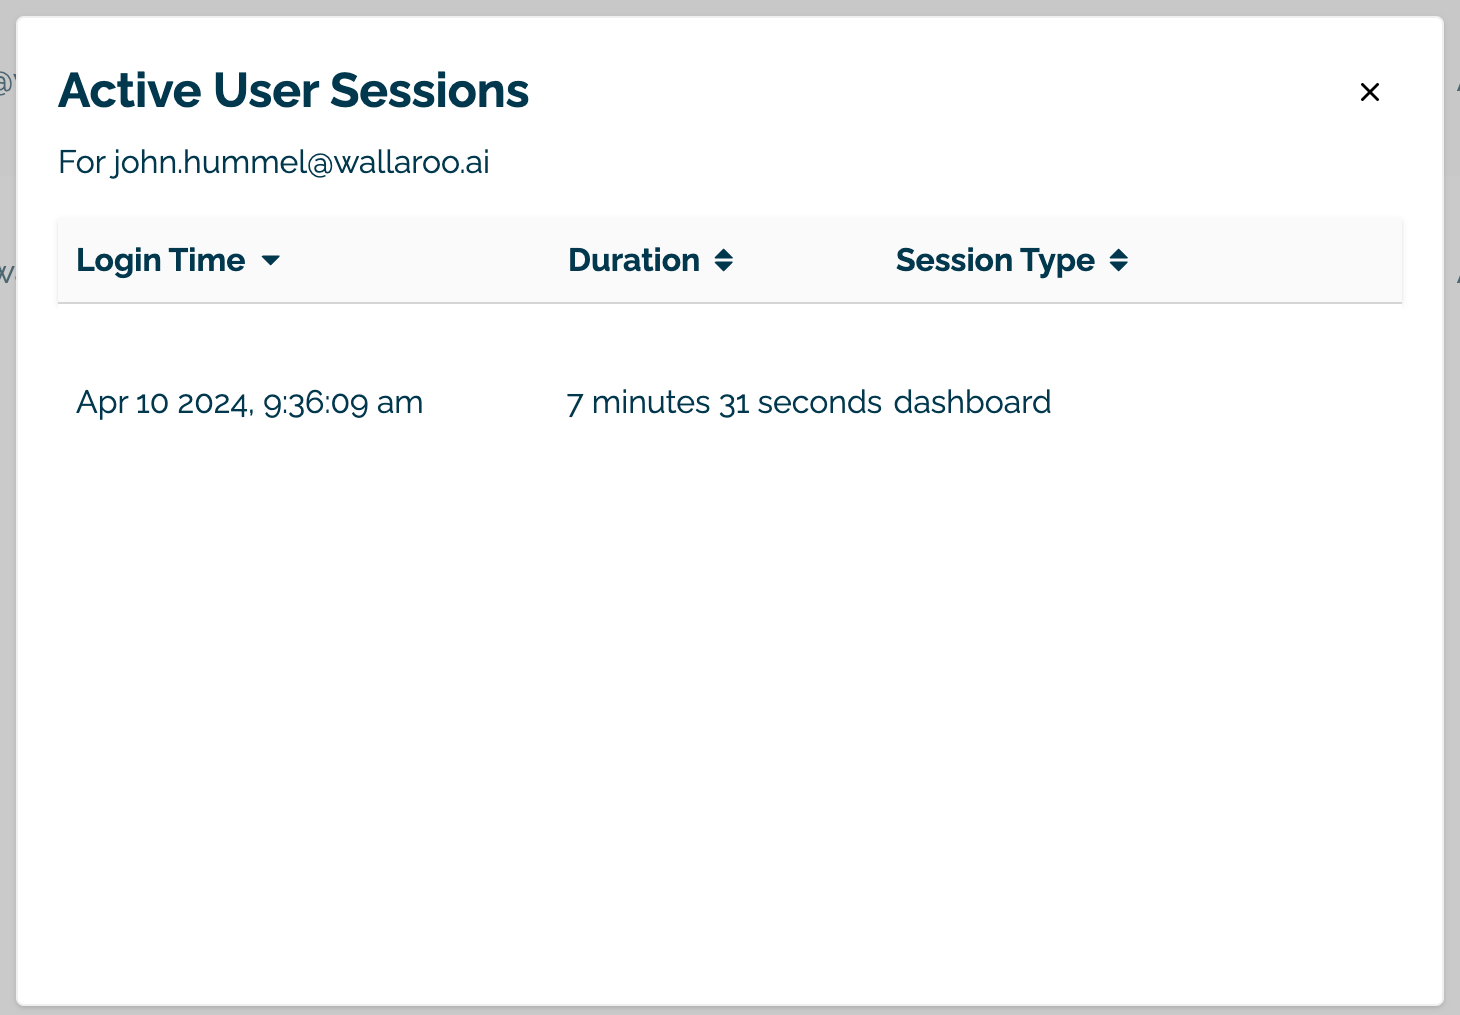Select the dashboard session type cell
The height and width of the screenshot is (1015, 1460).
(x=972, y=403)
